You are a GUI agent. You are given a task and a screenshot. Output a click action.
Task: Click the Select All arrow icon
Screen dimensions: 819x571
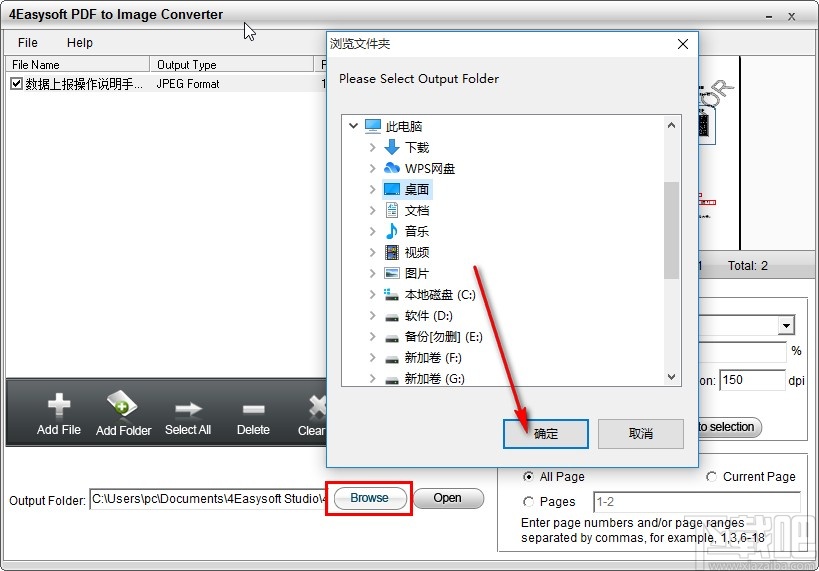pos(188,409)
